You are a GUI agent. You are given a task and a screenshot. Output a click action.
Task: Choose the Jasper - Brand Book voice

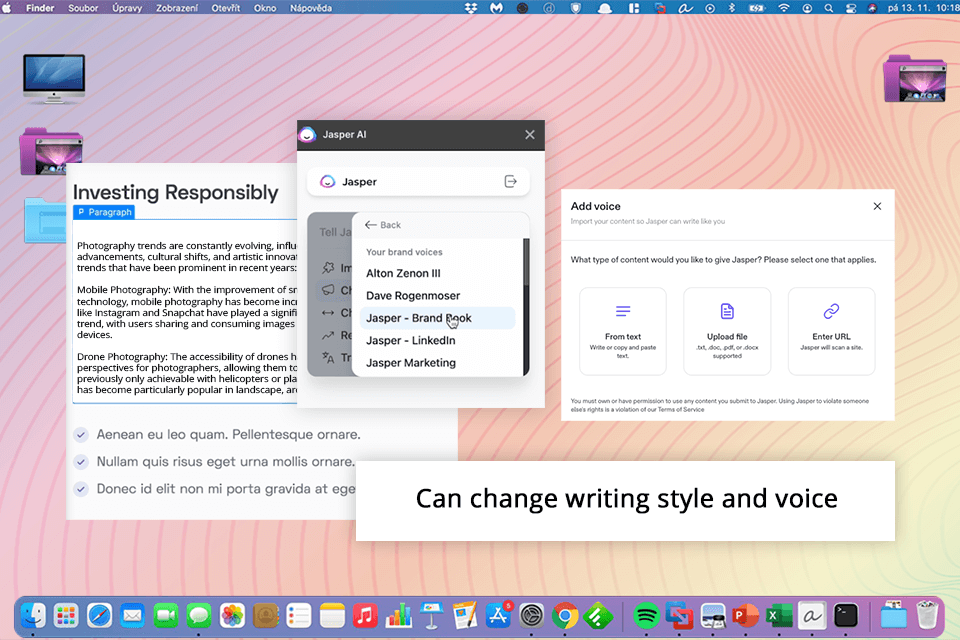[437, 318]
